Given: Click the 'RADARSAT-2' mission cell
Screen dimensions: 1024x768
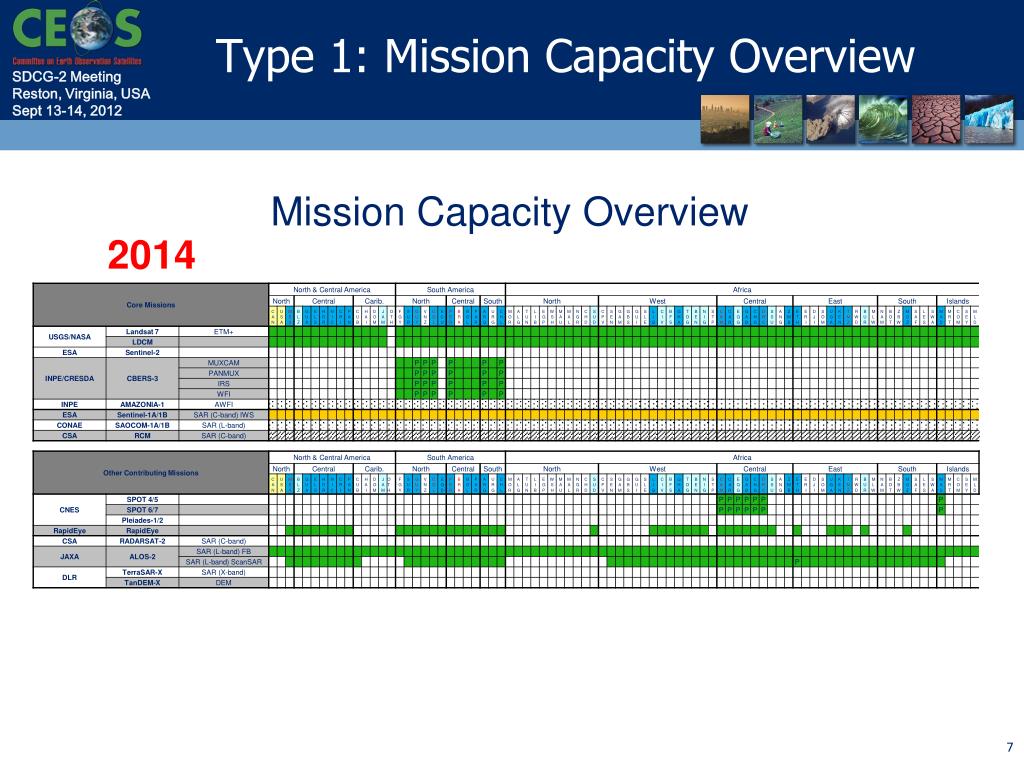Looking at the screenshot, I should click(x=142, y=541).
